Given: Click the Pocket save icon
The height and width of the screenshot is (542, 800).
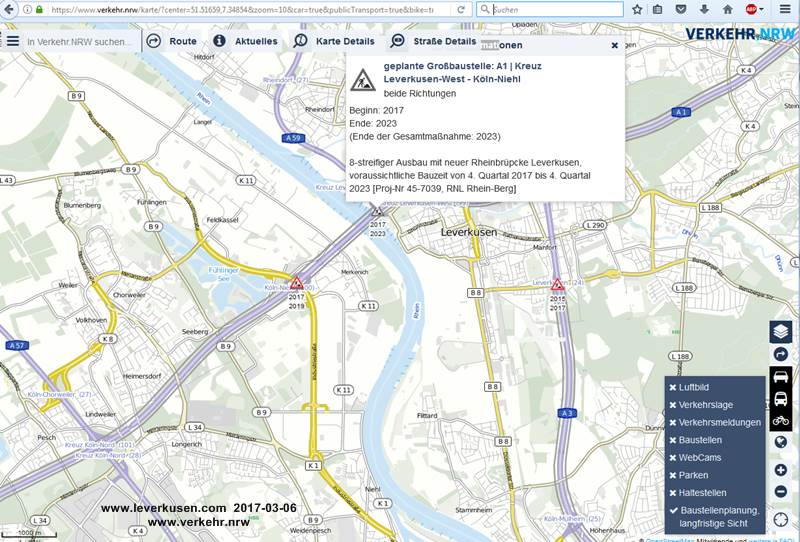Looking at the screenshot, I should (681, 9).
